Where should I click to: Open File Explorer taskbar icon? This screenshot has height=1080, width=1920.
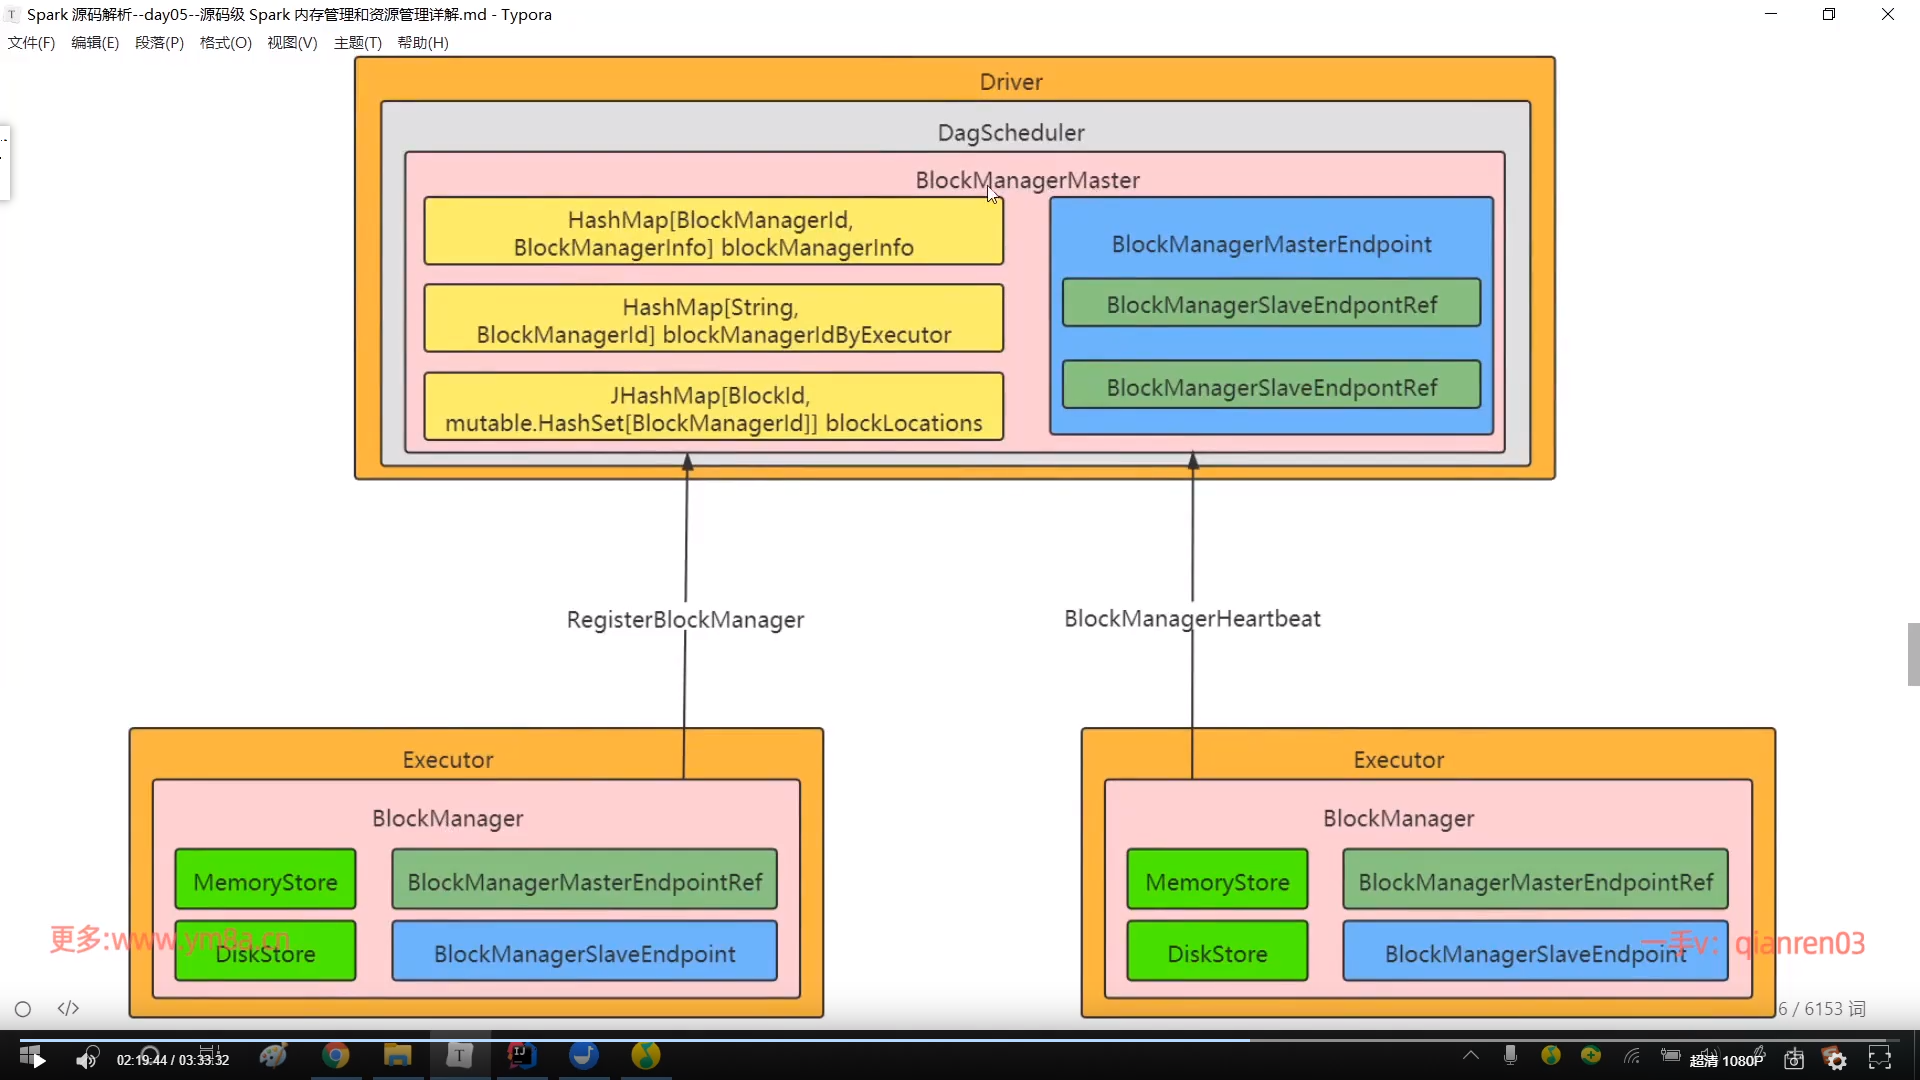click(x=398, y=1055)
